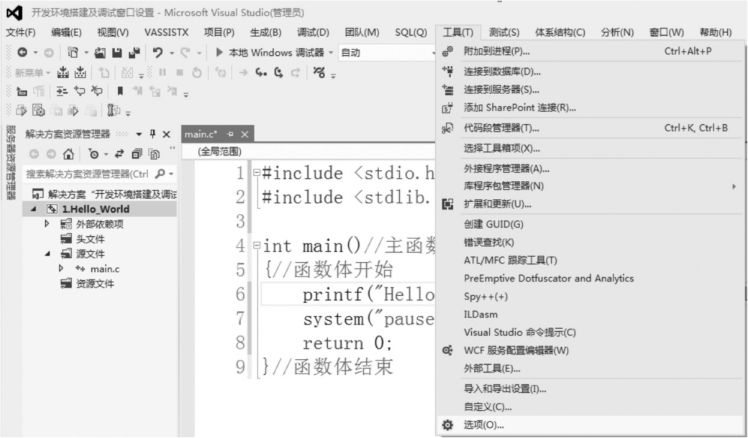
Task: Open the VASSISTX menu
Action: 166,32
